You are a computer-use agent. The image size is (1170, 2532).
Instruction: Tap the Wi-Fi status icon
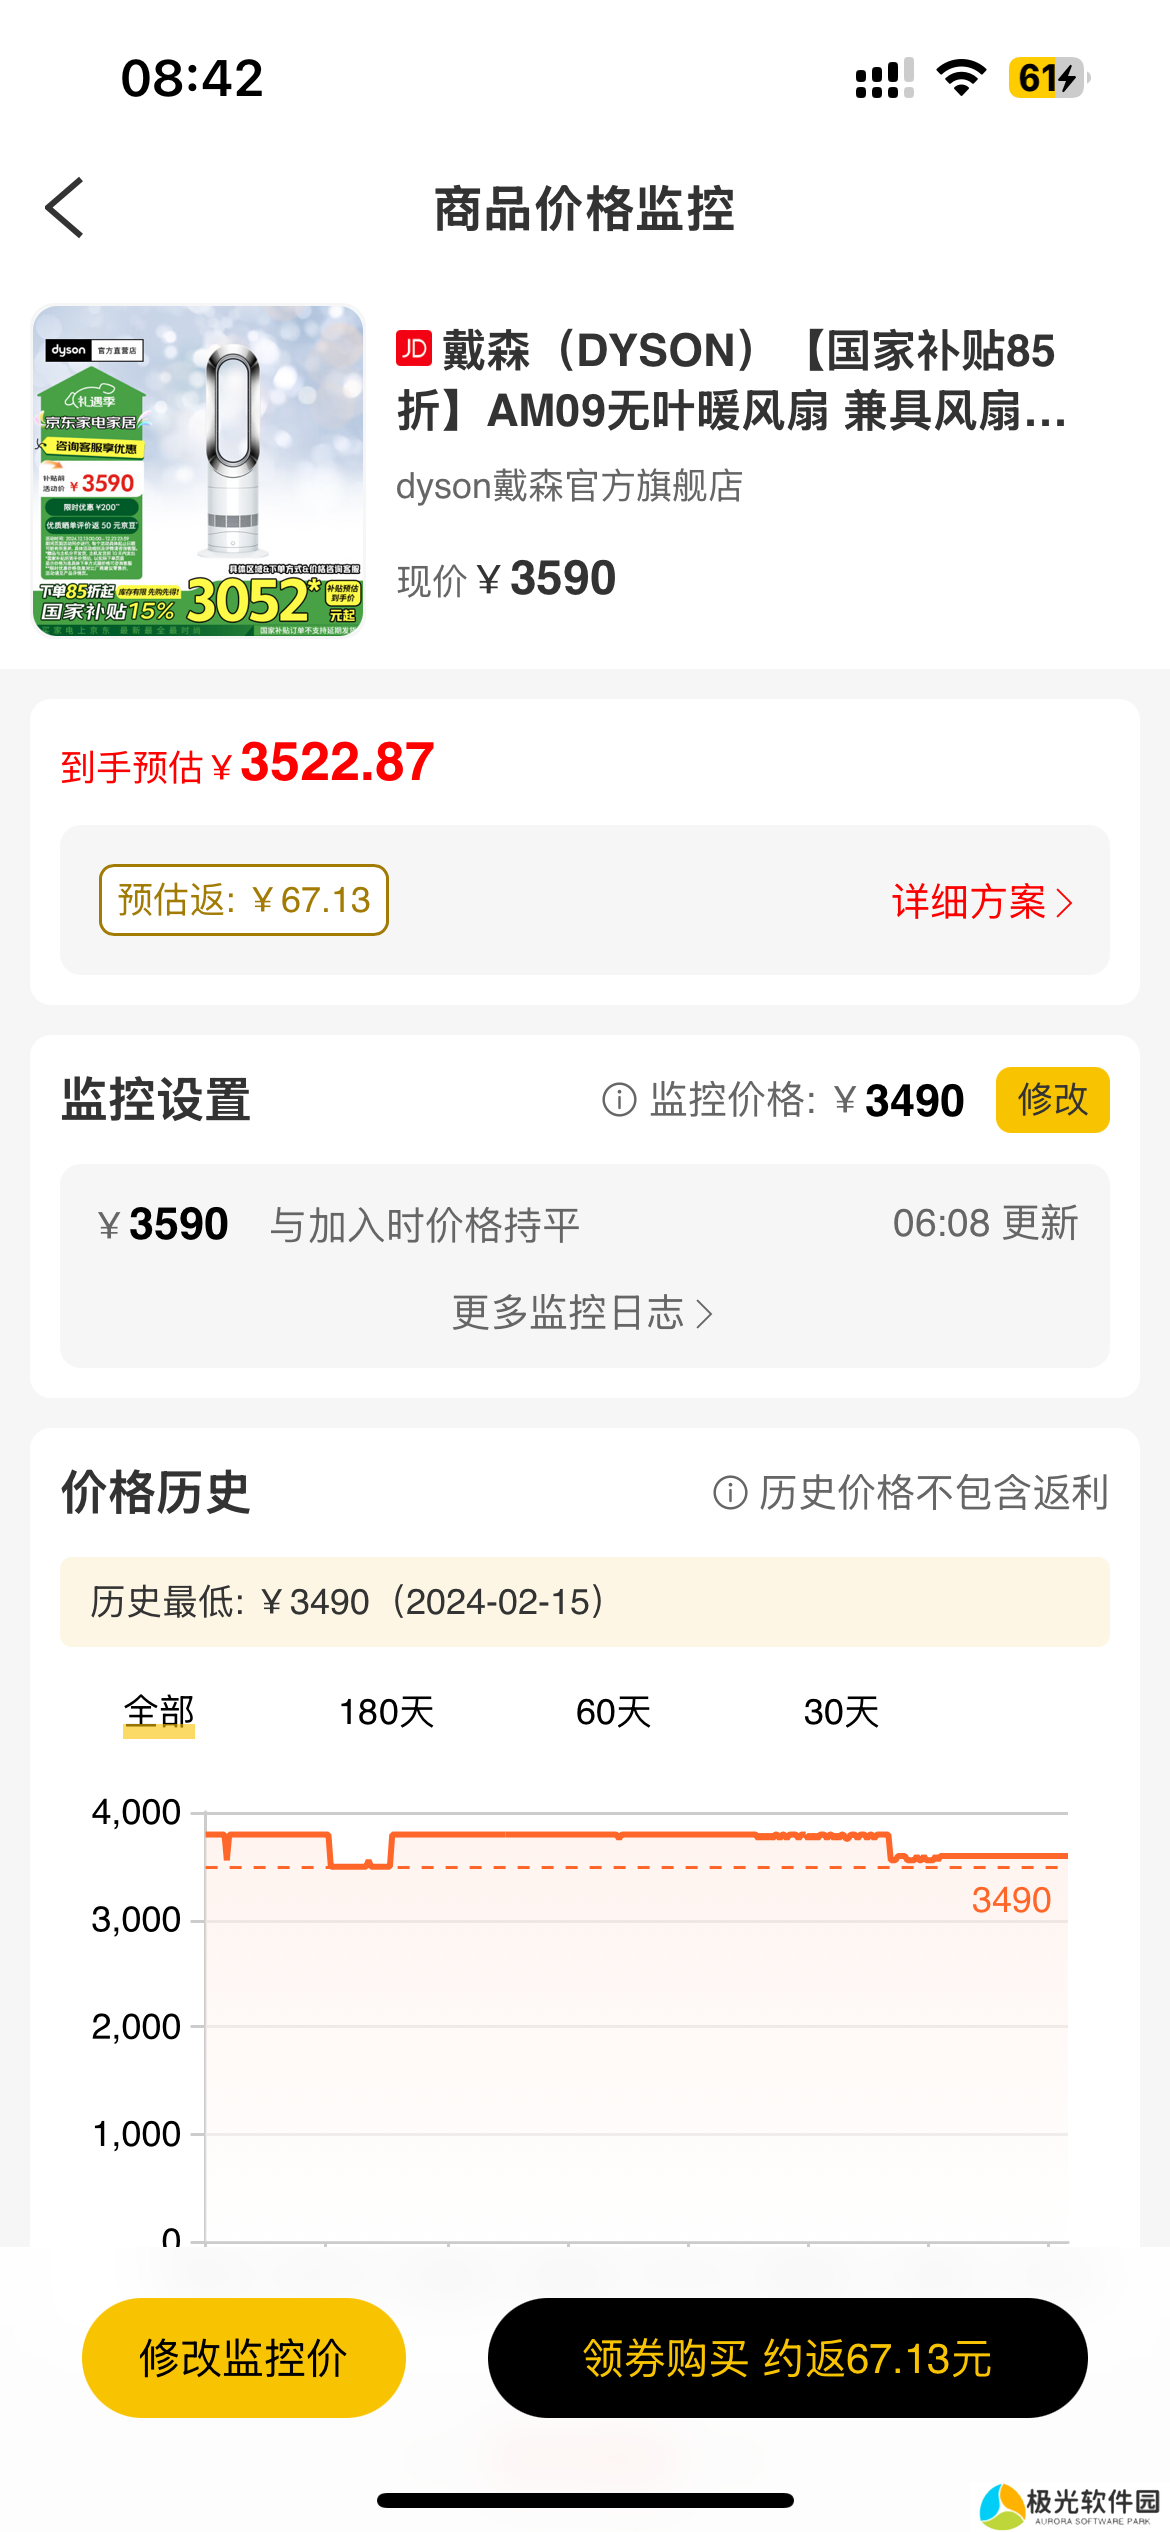pyautogui.click(x=961, y=78)
